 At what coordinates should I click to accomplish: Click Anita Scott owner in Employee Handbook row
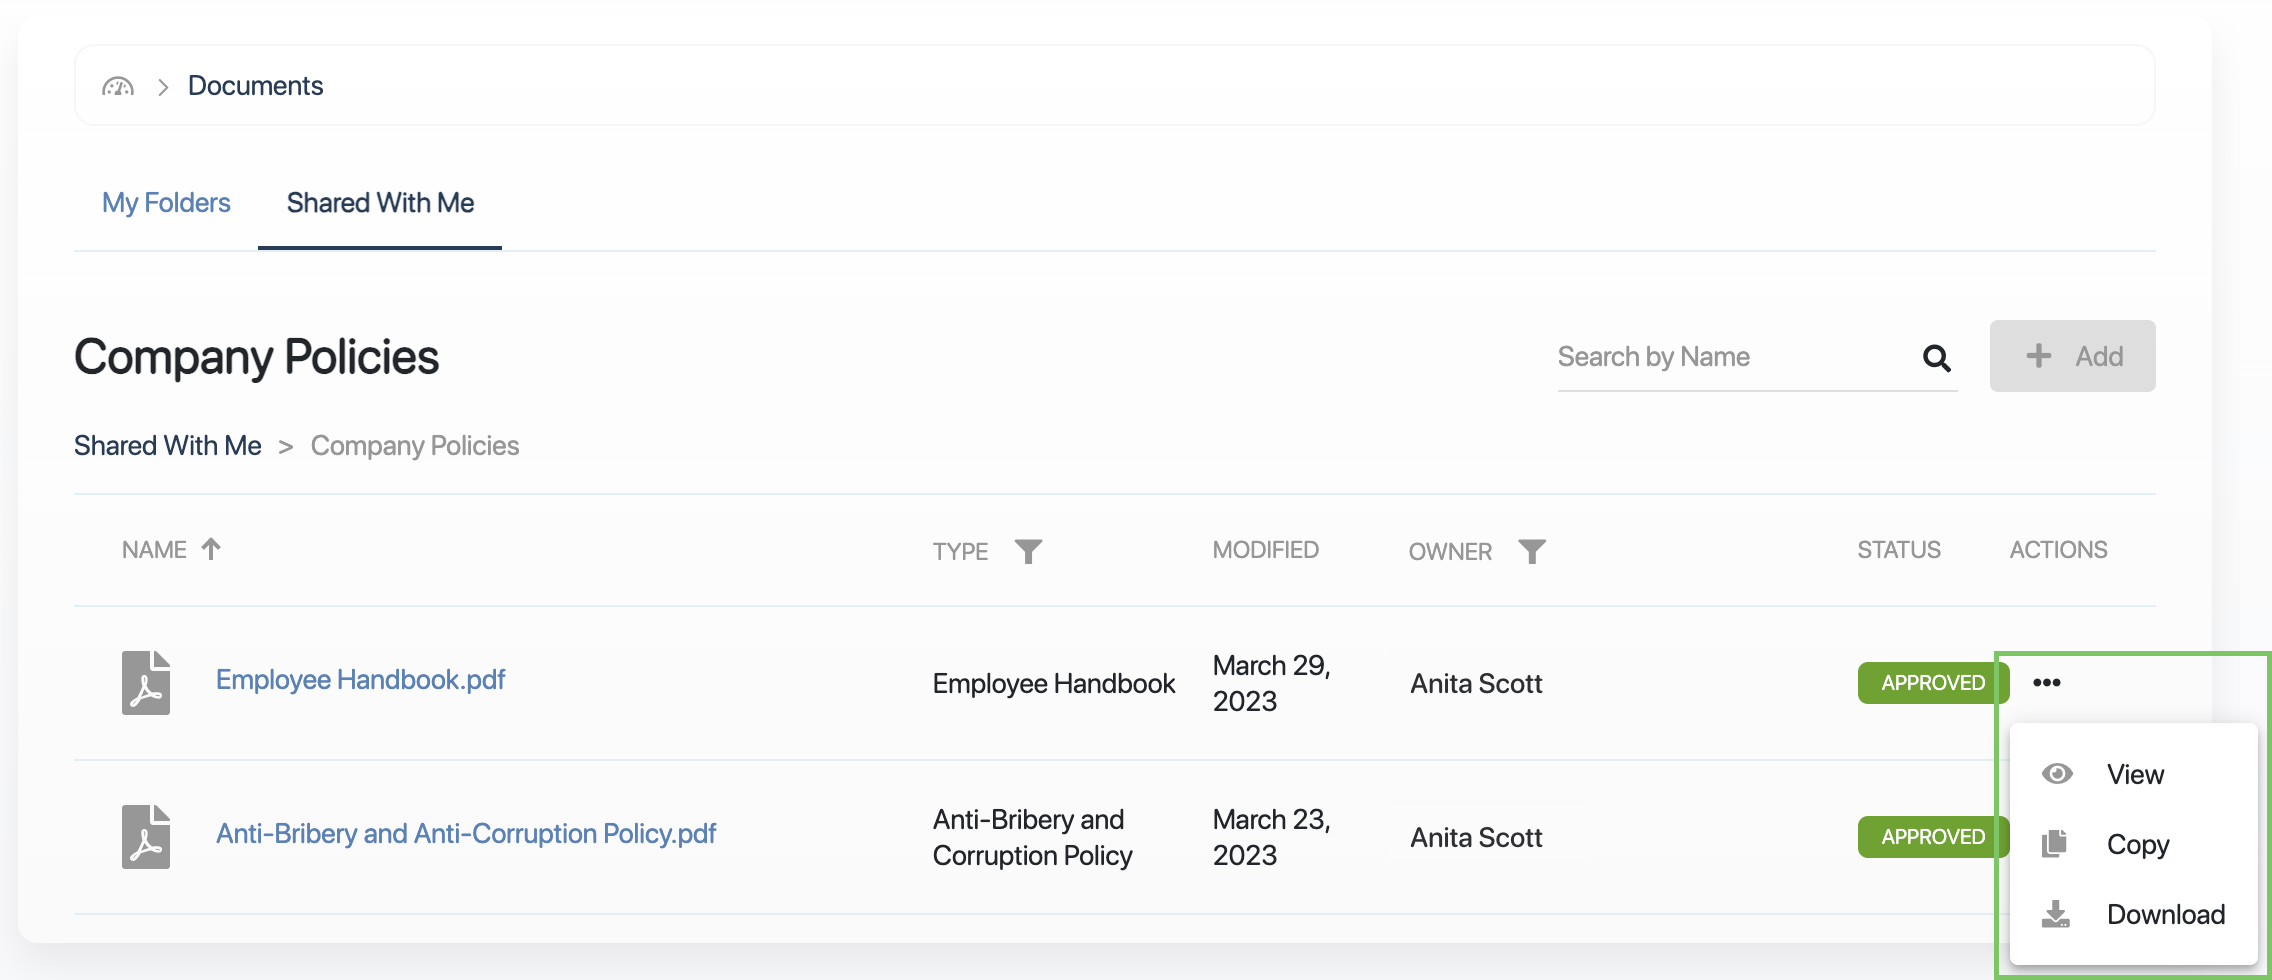(1476, 684)
